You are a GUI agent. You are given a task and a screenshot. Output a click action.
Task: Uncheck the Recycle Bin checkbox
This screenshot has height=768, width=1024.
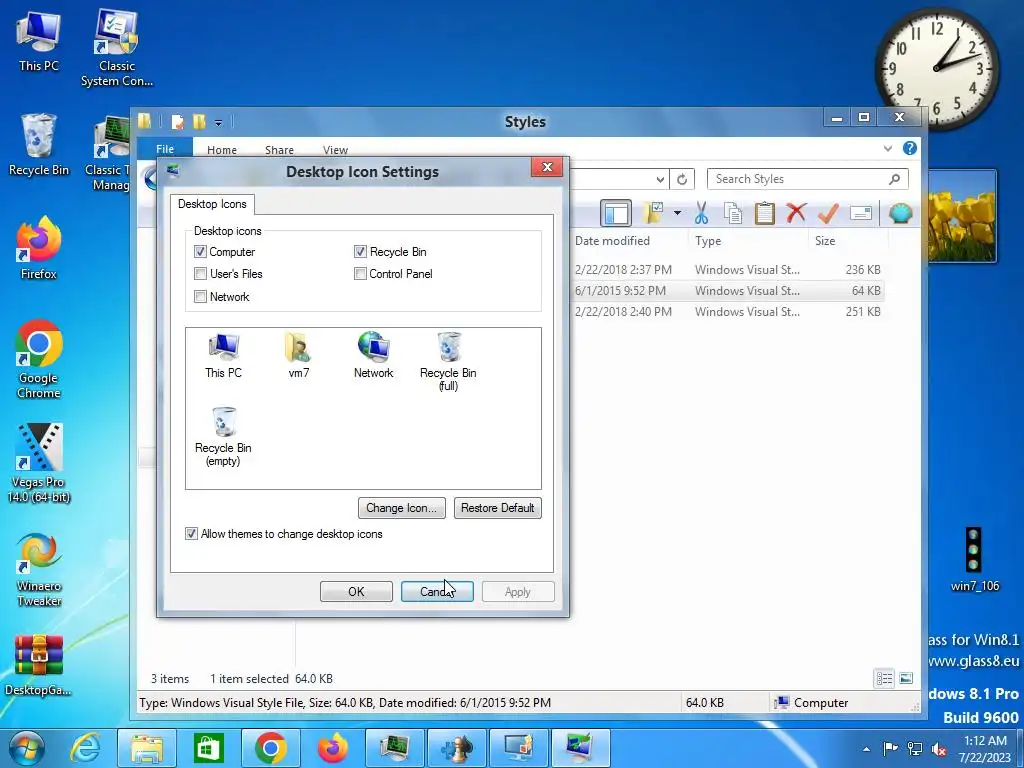point(360,251)
